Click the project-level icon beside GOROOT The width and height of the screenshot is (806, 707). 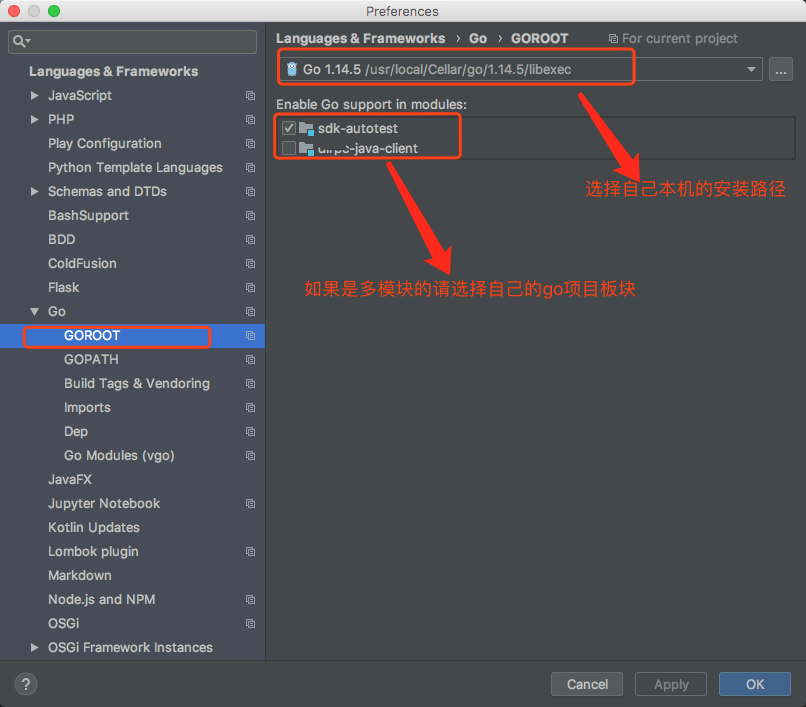coord(250,336)
